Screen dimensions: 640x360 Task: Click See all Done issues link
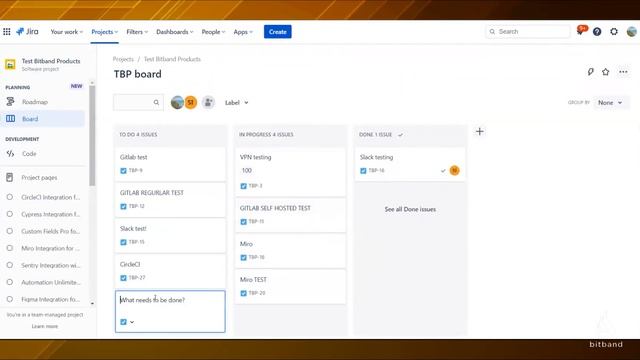pyautogui.click(x=410, y=209)
